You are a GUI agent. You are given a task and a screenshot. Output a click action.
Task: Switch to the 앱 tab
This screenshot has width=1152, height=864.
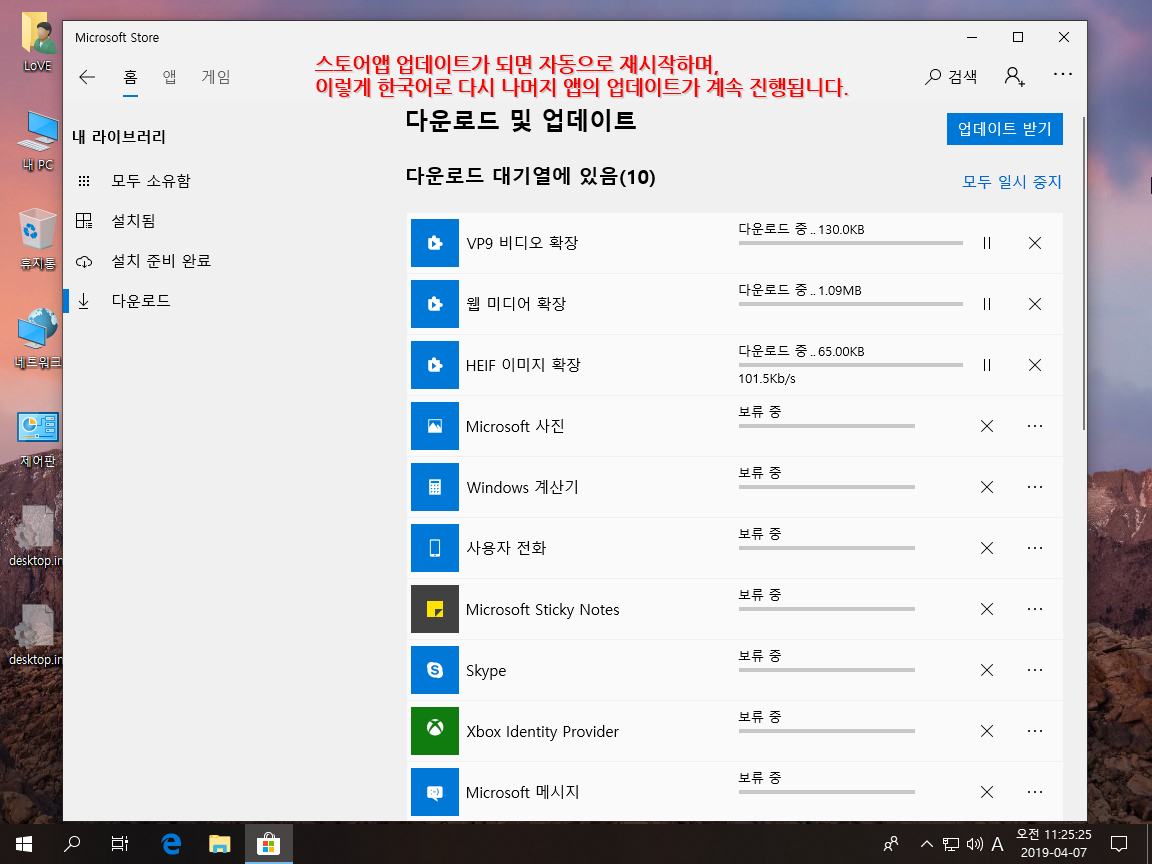(x=170, y=77)
